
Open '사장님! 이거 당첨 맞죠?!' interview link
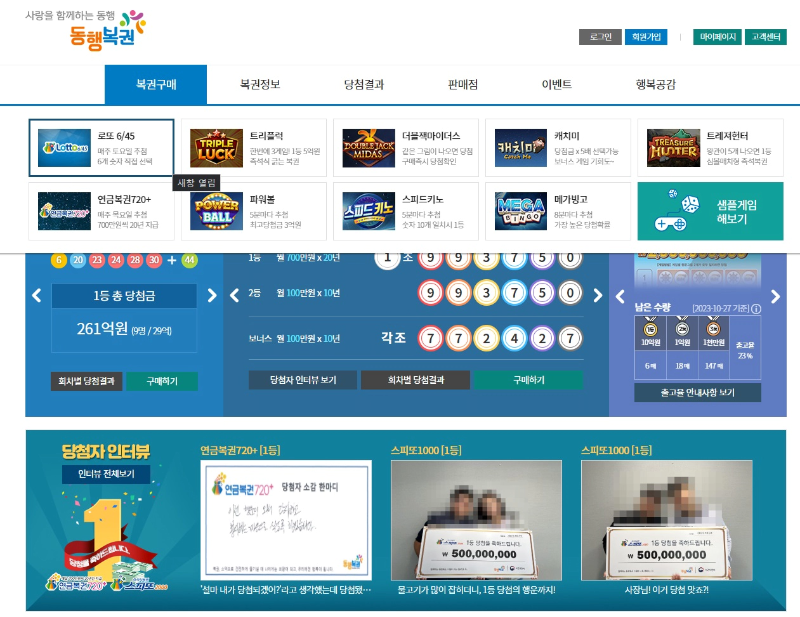667,590
